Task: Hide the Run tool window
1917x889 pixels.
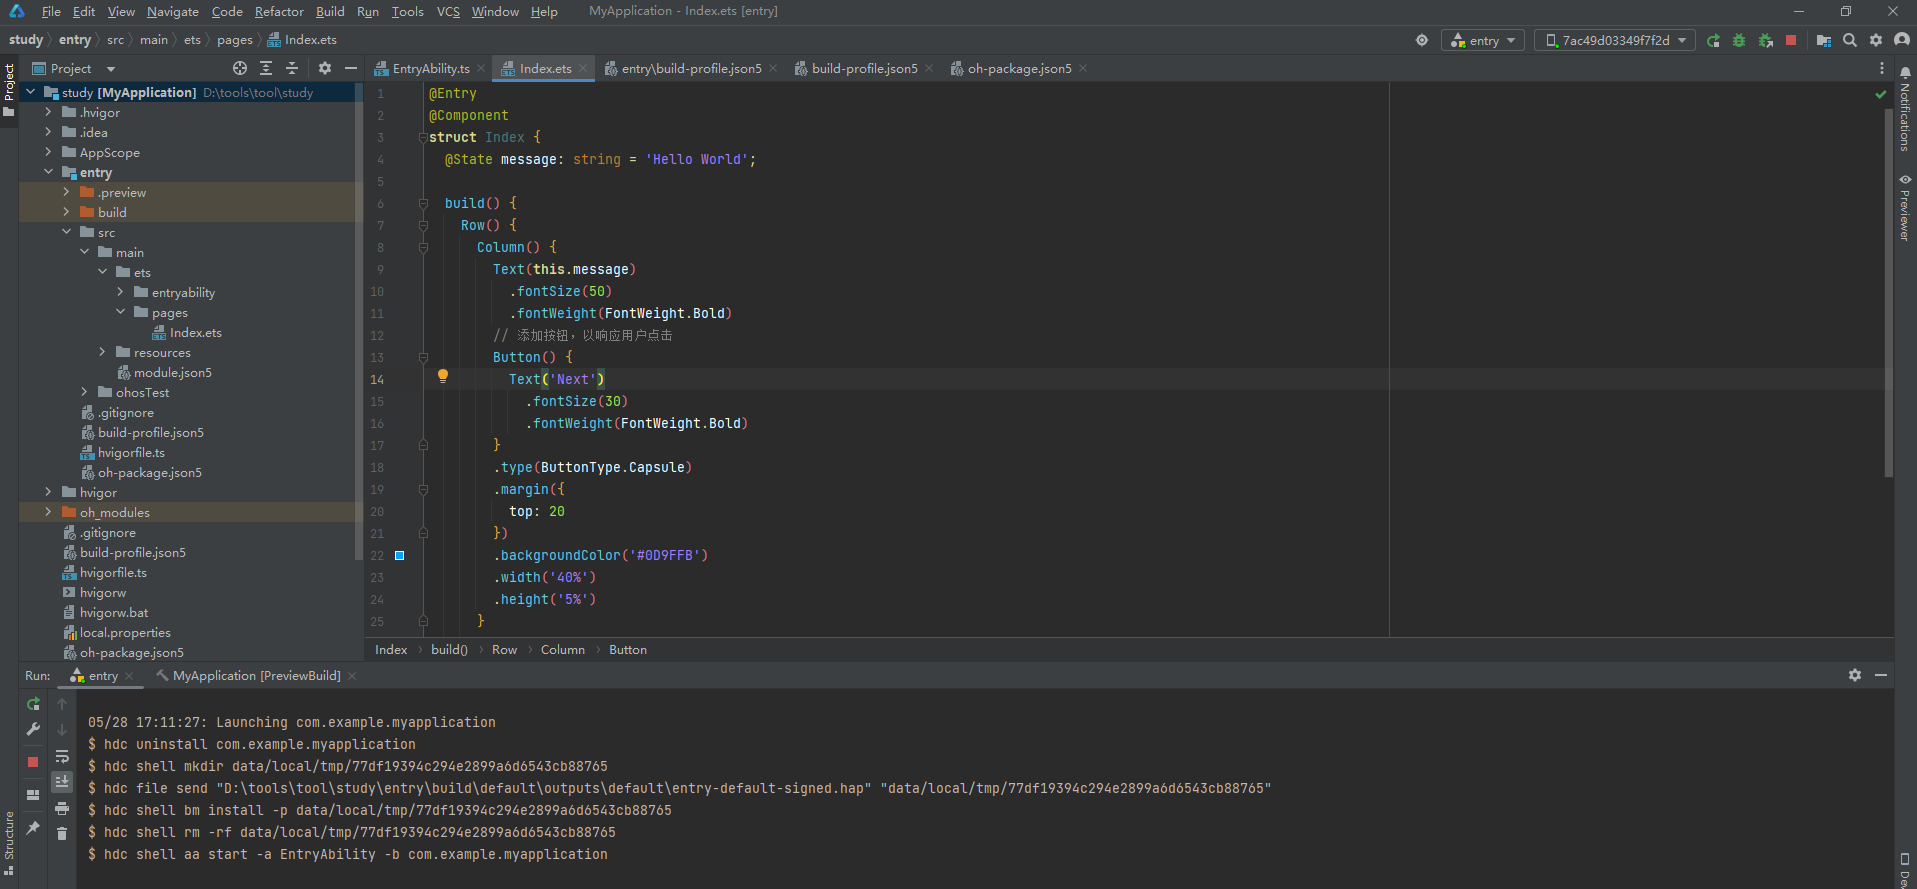Action: [x=1881, y=676]
